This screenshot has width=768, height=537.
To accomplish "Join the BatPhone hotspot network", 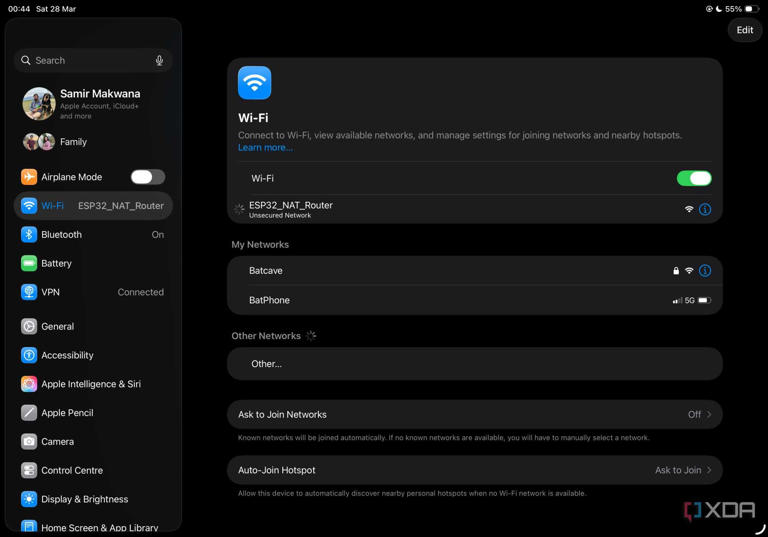I will click(x=475, y=300).
